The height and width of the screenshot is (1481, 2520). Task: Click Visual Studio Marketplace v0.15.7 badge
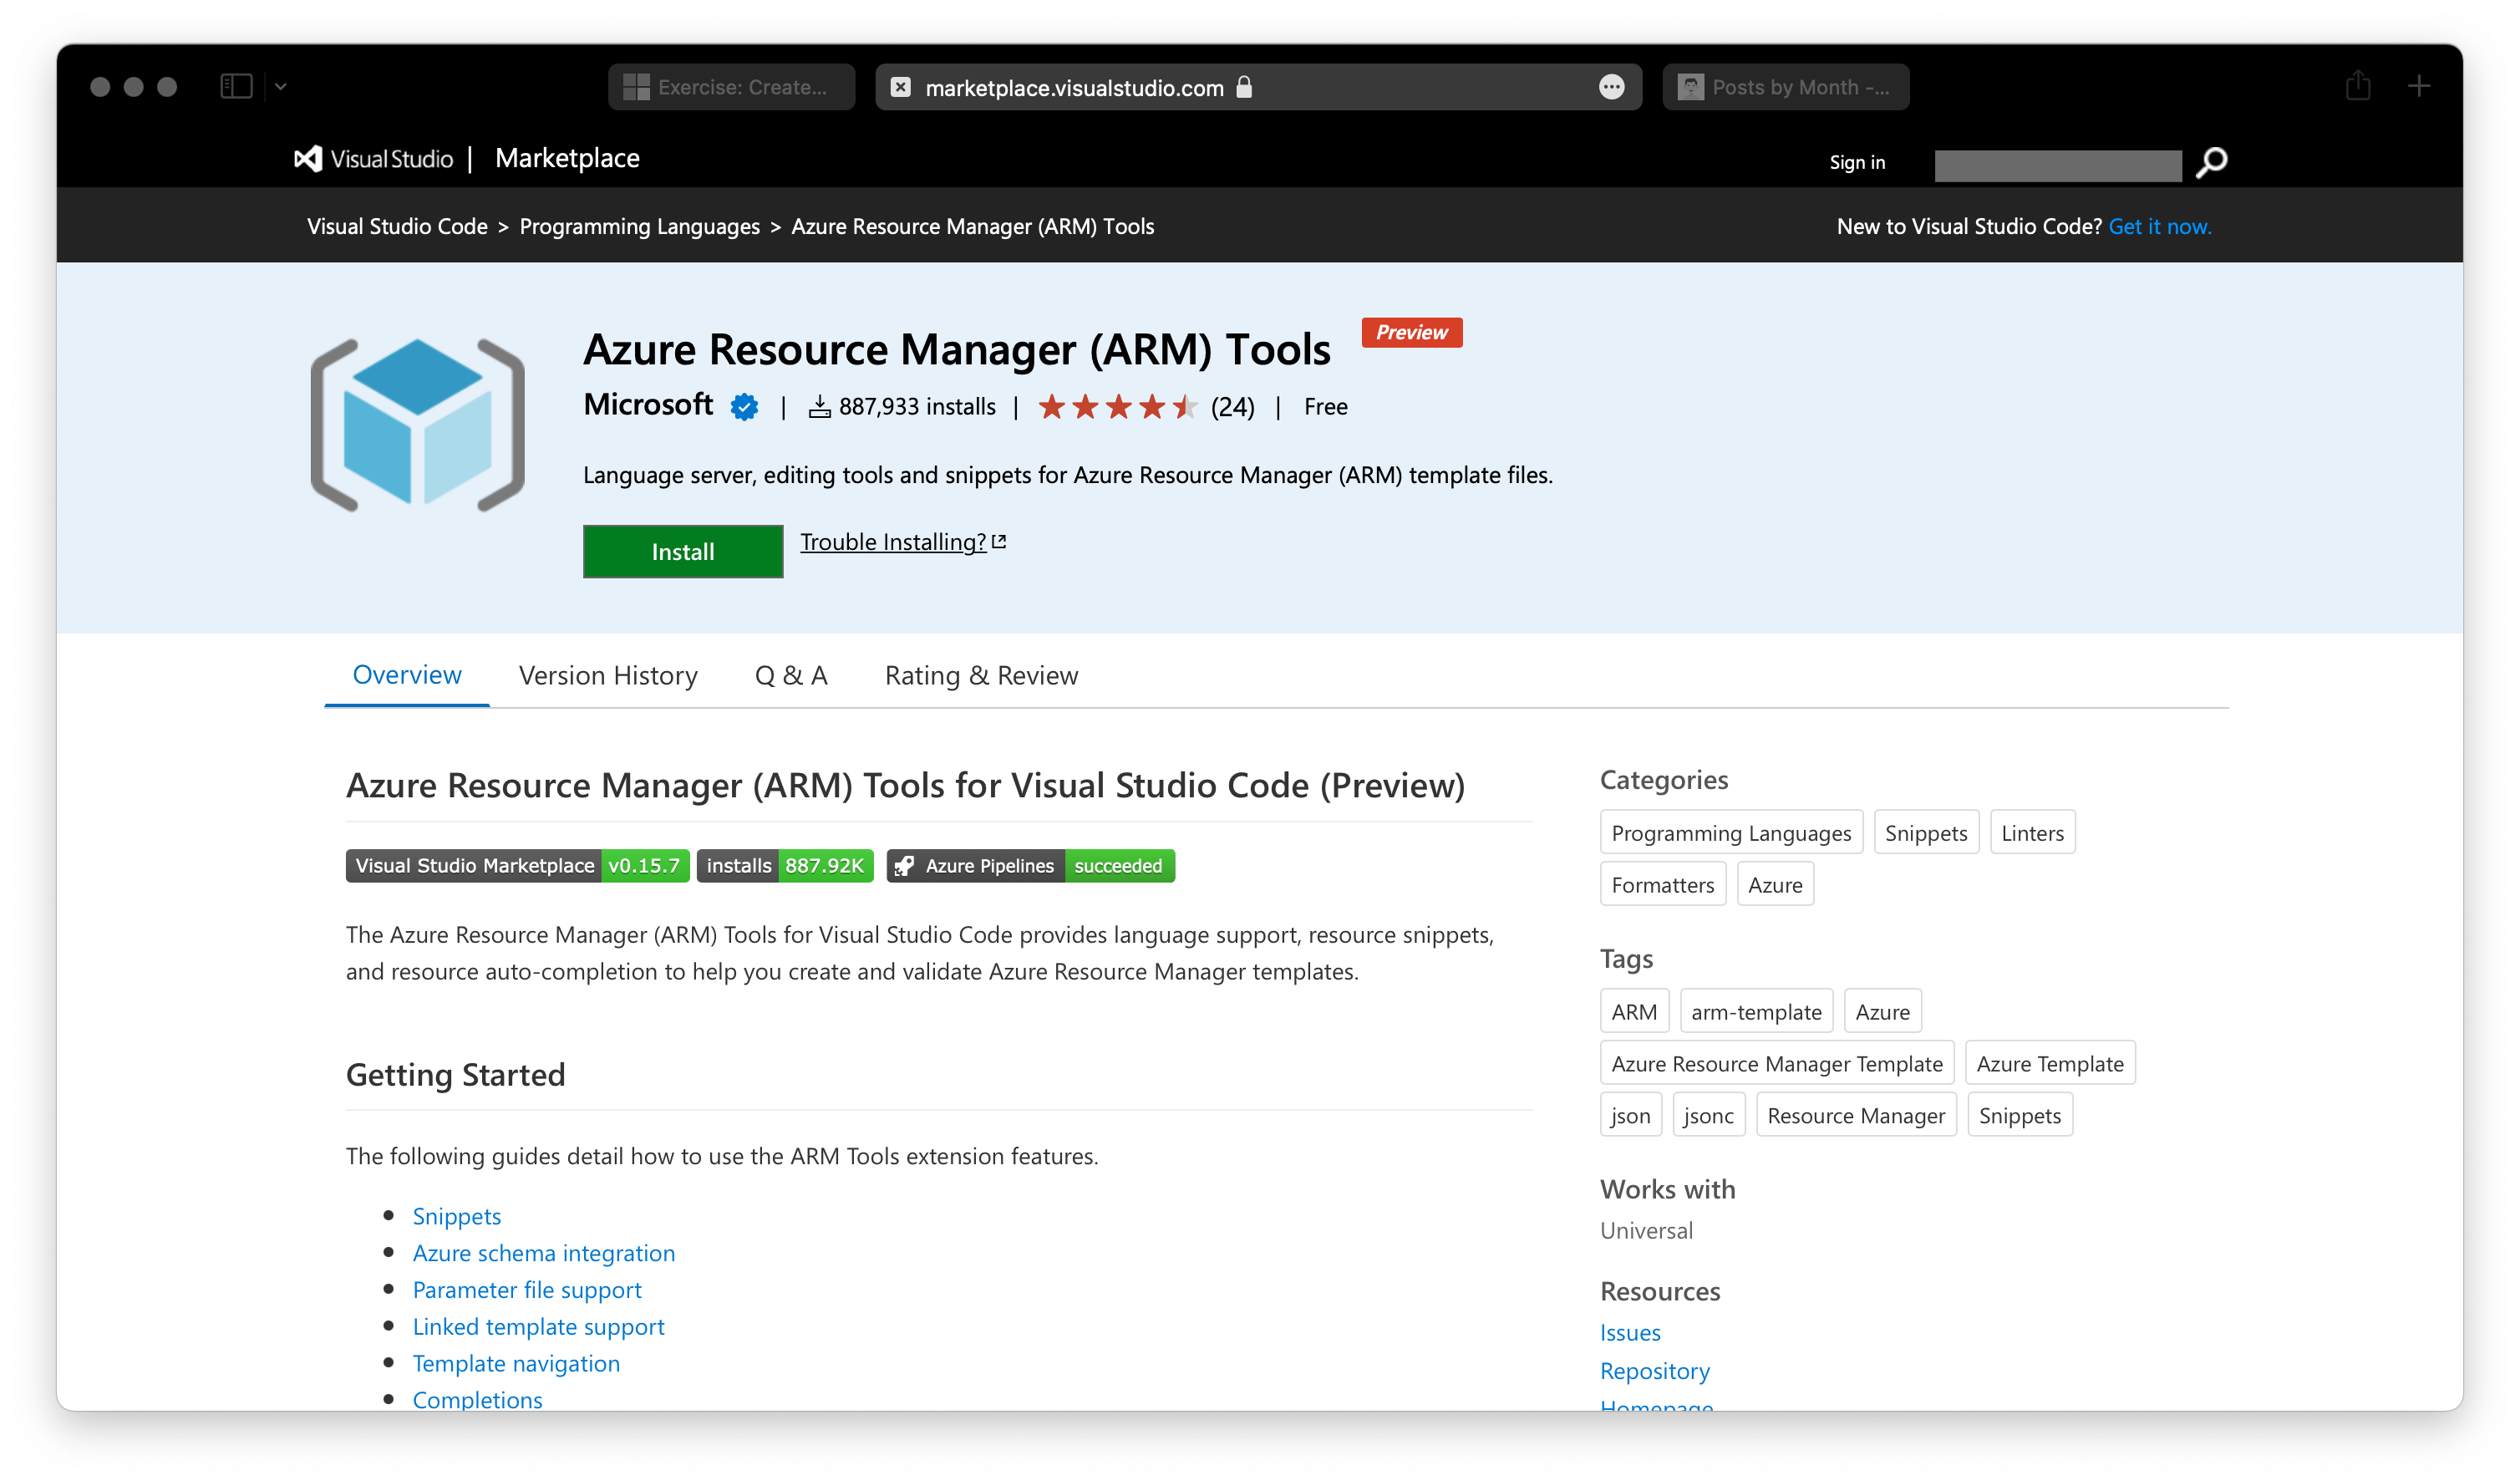[517, 865]
